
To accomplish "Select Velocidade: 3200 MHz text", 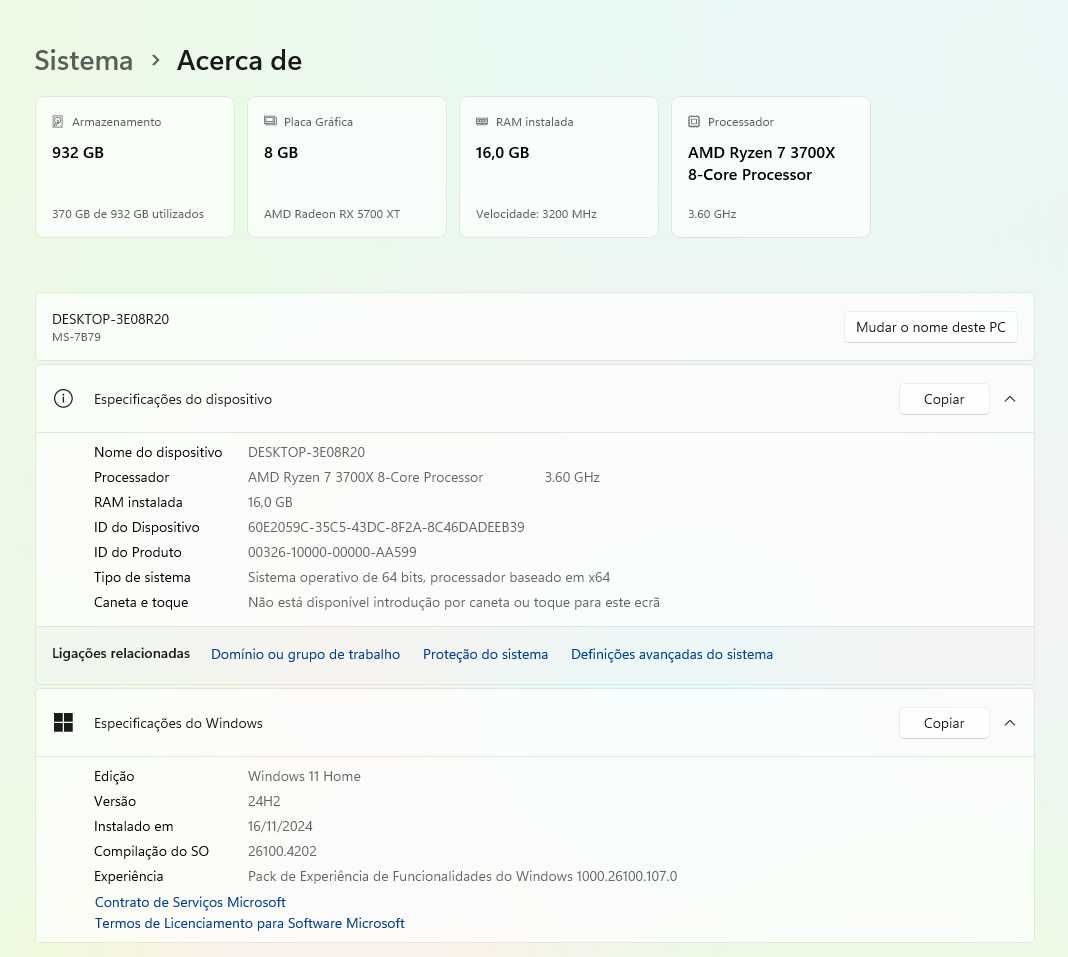I will click(x=536, y=214).
